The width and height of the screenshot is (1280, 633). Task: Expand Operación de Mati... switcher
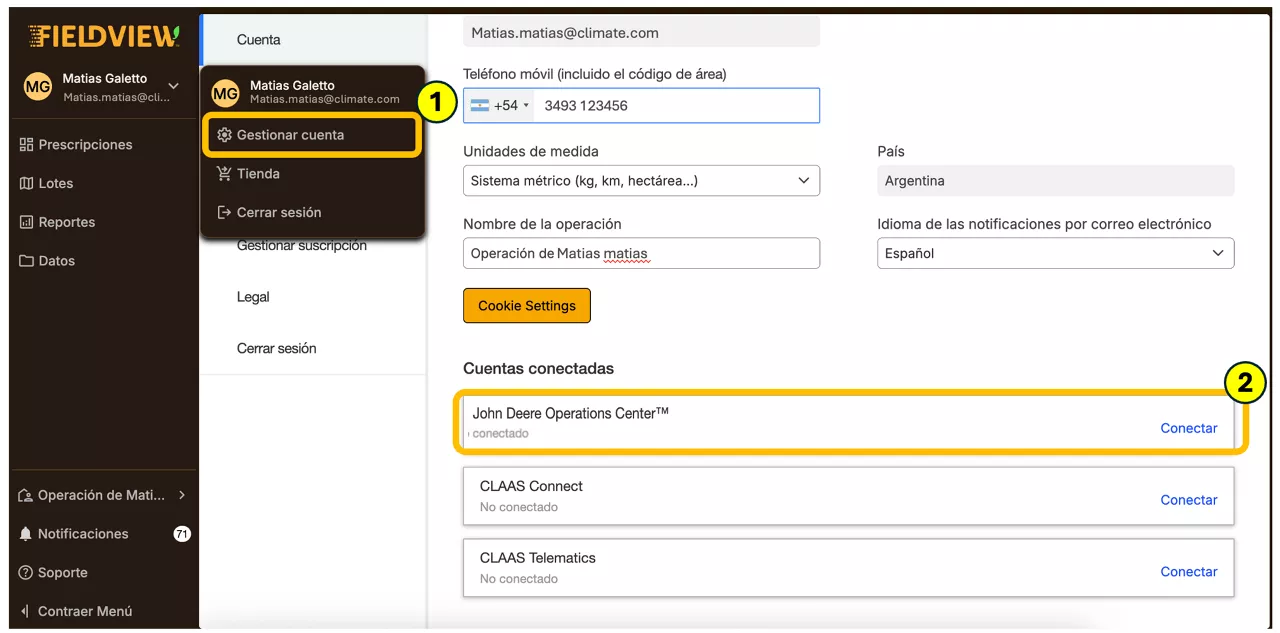click(x=102, y=495)
